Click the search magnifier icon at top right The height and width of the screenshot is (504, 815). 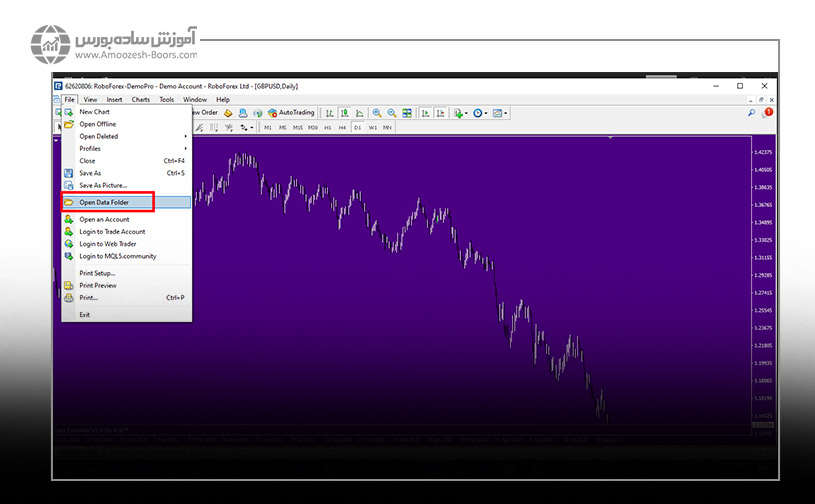pyautogui.click(x=752, y=113)
